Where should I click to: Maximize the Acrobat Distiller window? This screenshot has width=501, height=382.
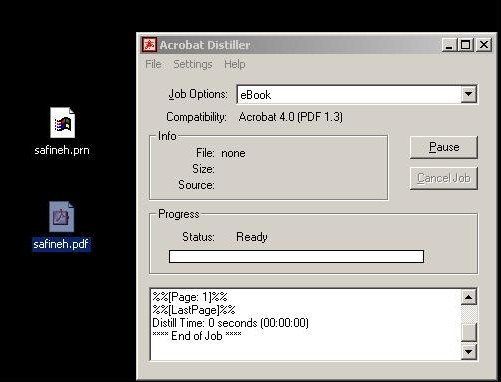[466, 45]
